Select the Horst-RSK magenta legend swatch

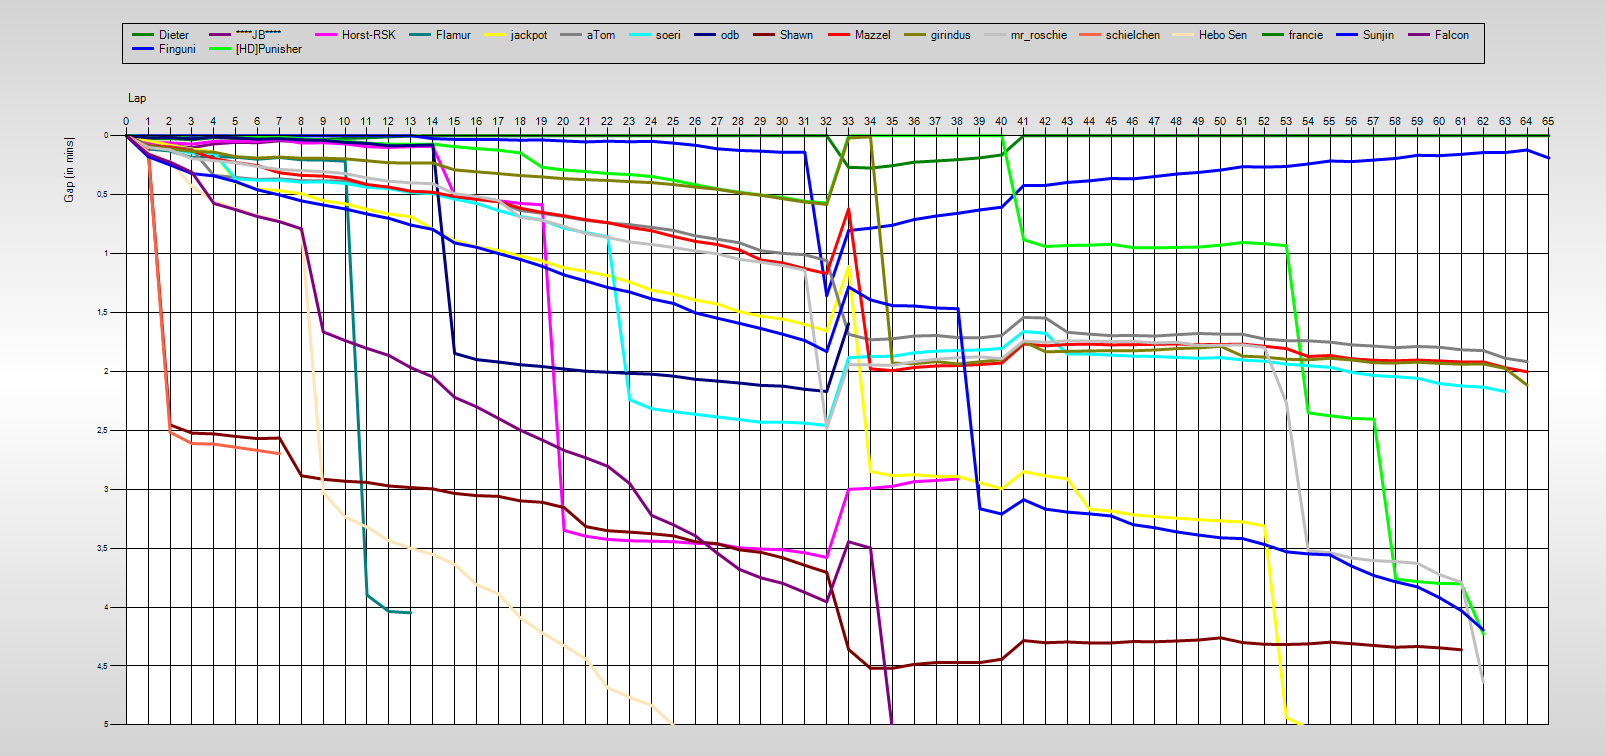point(325,35)
